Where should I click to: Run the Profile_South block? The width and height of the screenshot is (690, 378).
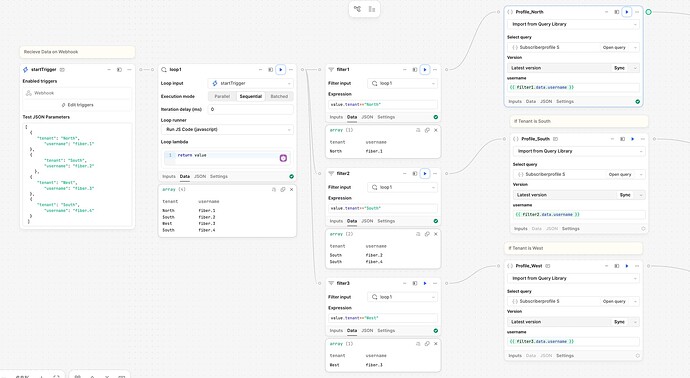pyautogui.click(x=633, y=139)
